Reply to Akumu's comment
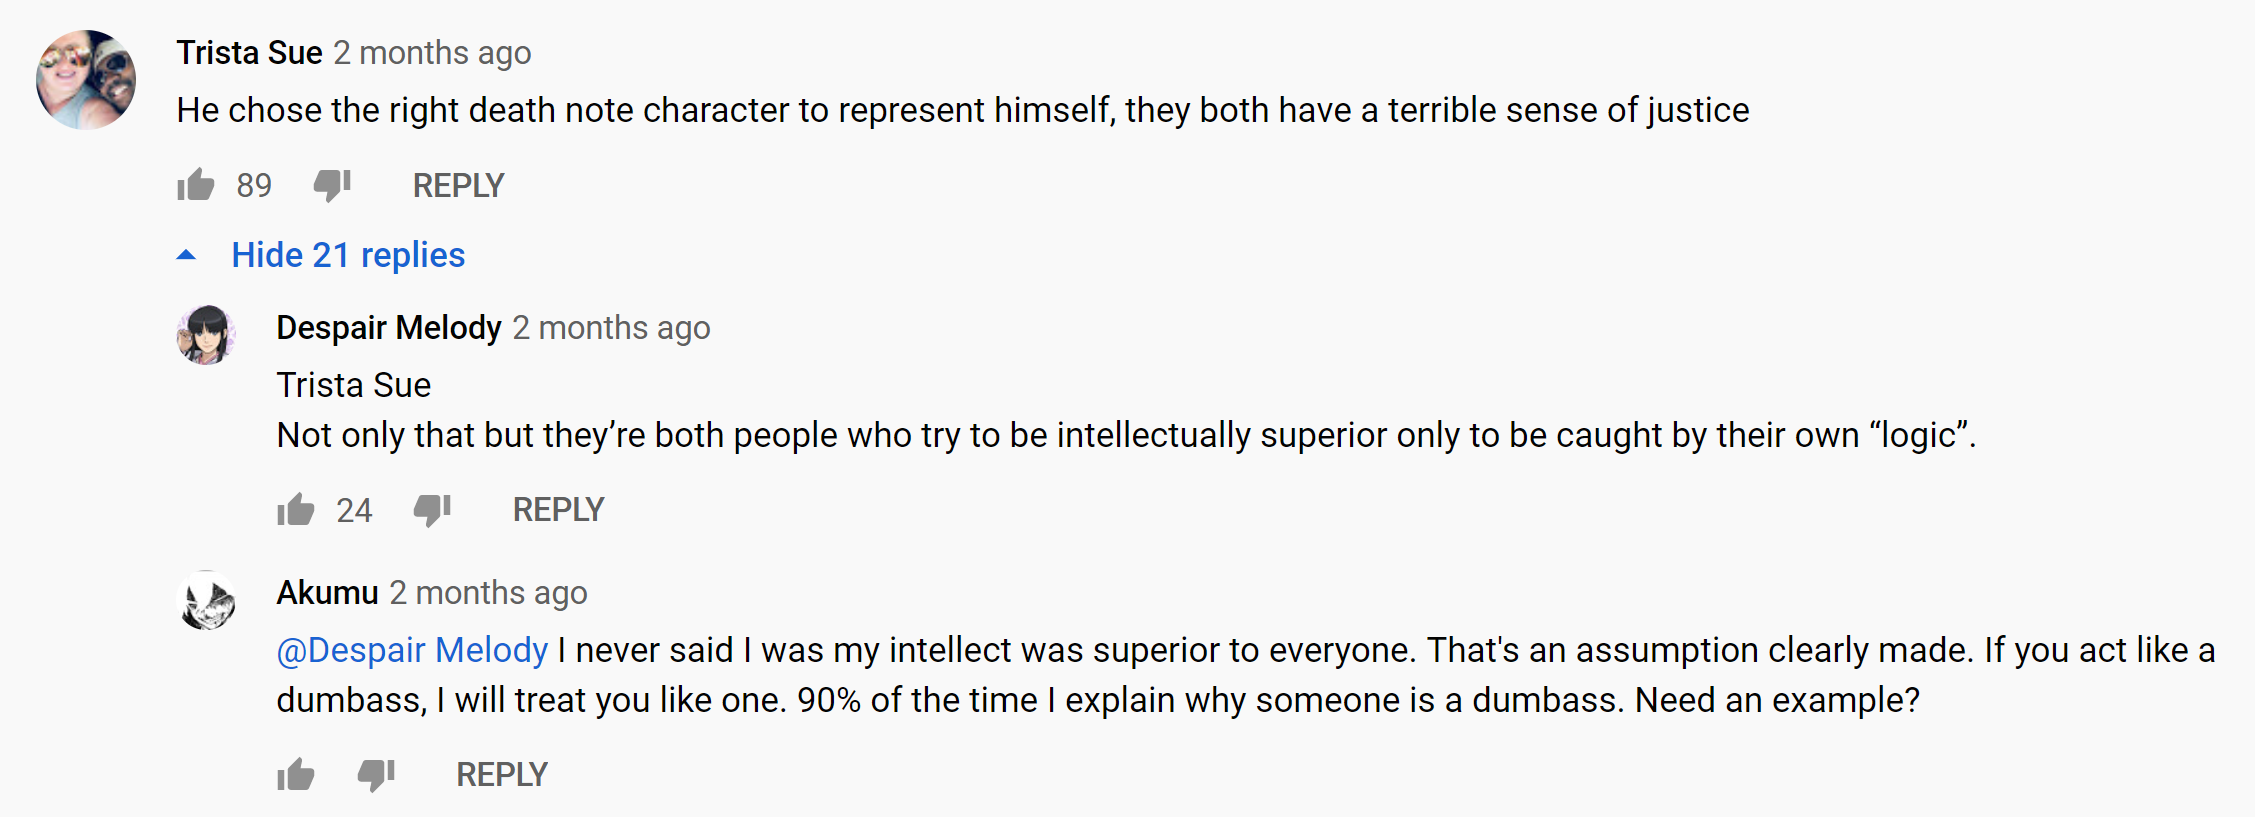 pos(502,775)
